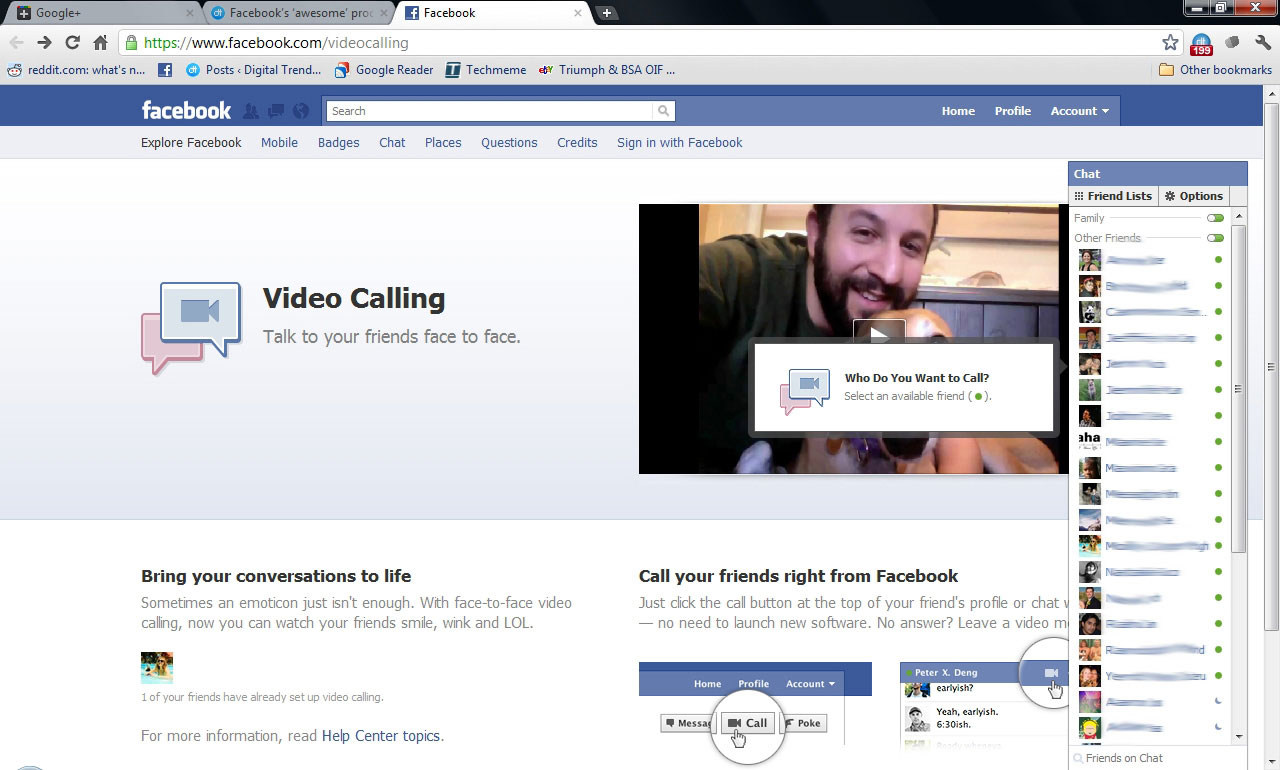Click the Video Calling chat bubble icon

(x=191, y=327)
